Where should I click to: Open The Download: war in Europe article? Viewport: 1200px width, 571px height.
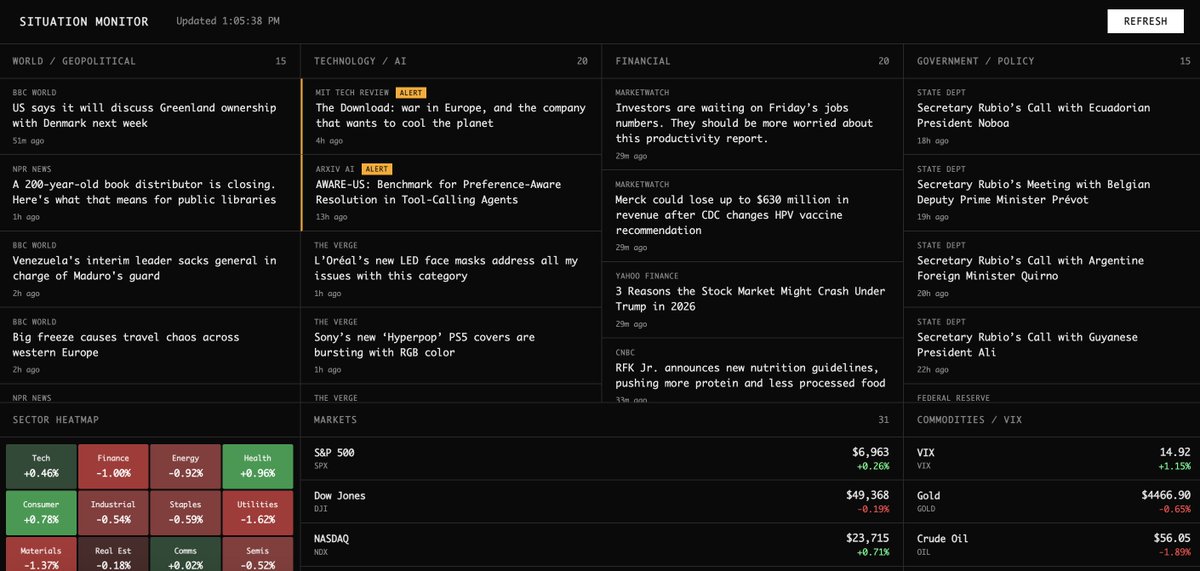[451, 115]
